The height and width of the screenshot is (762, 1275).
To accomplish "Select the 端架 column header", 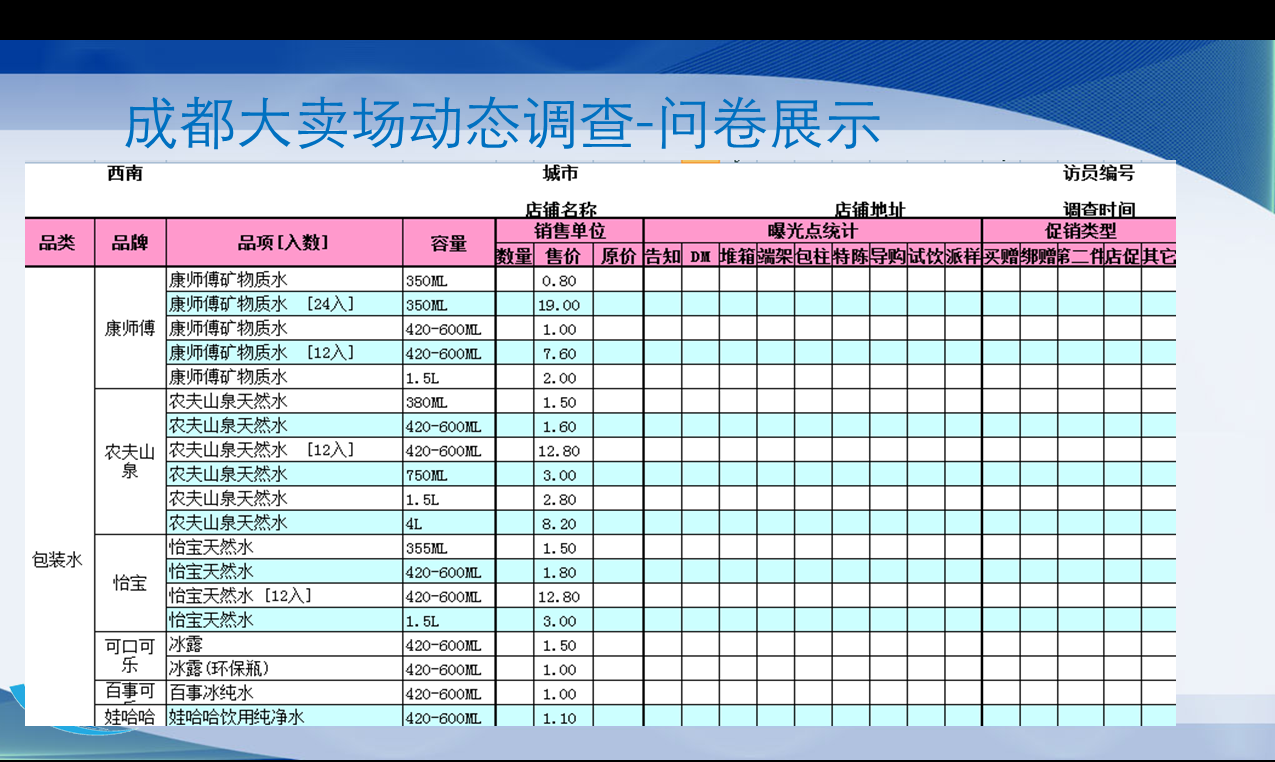I will click(775, 255).
